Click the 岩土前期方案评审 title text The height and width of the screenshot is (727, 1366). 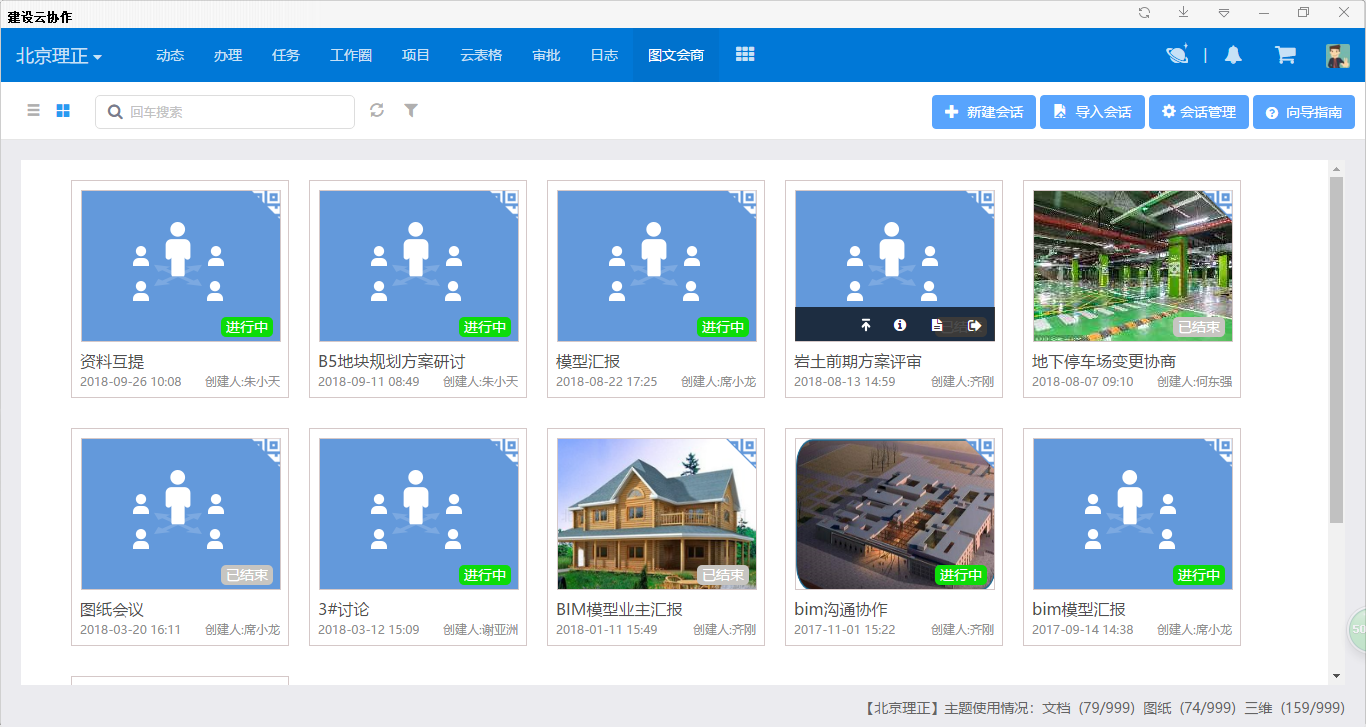click(x=858, y=361)
